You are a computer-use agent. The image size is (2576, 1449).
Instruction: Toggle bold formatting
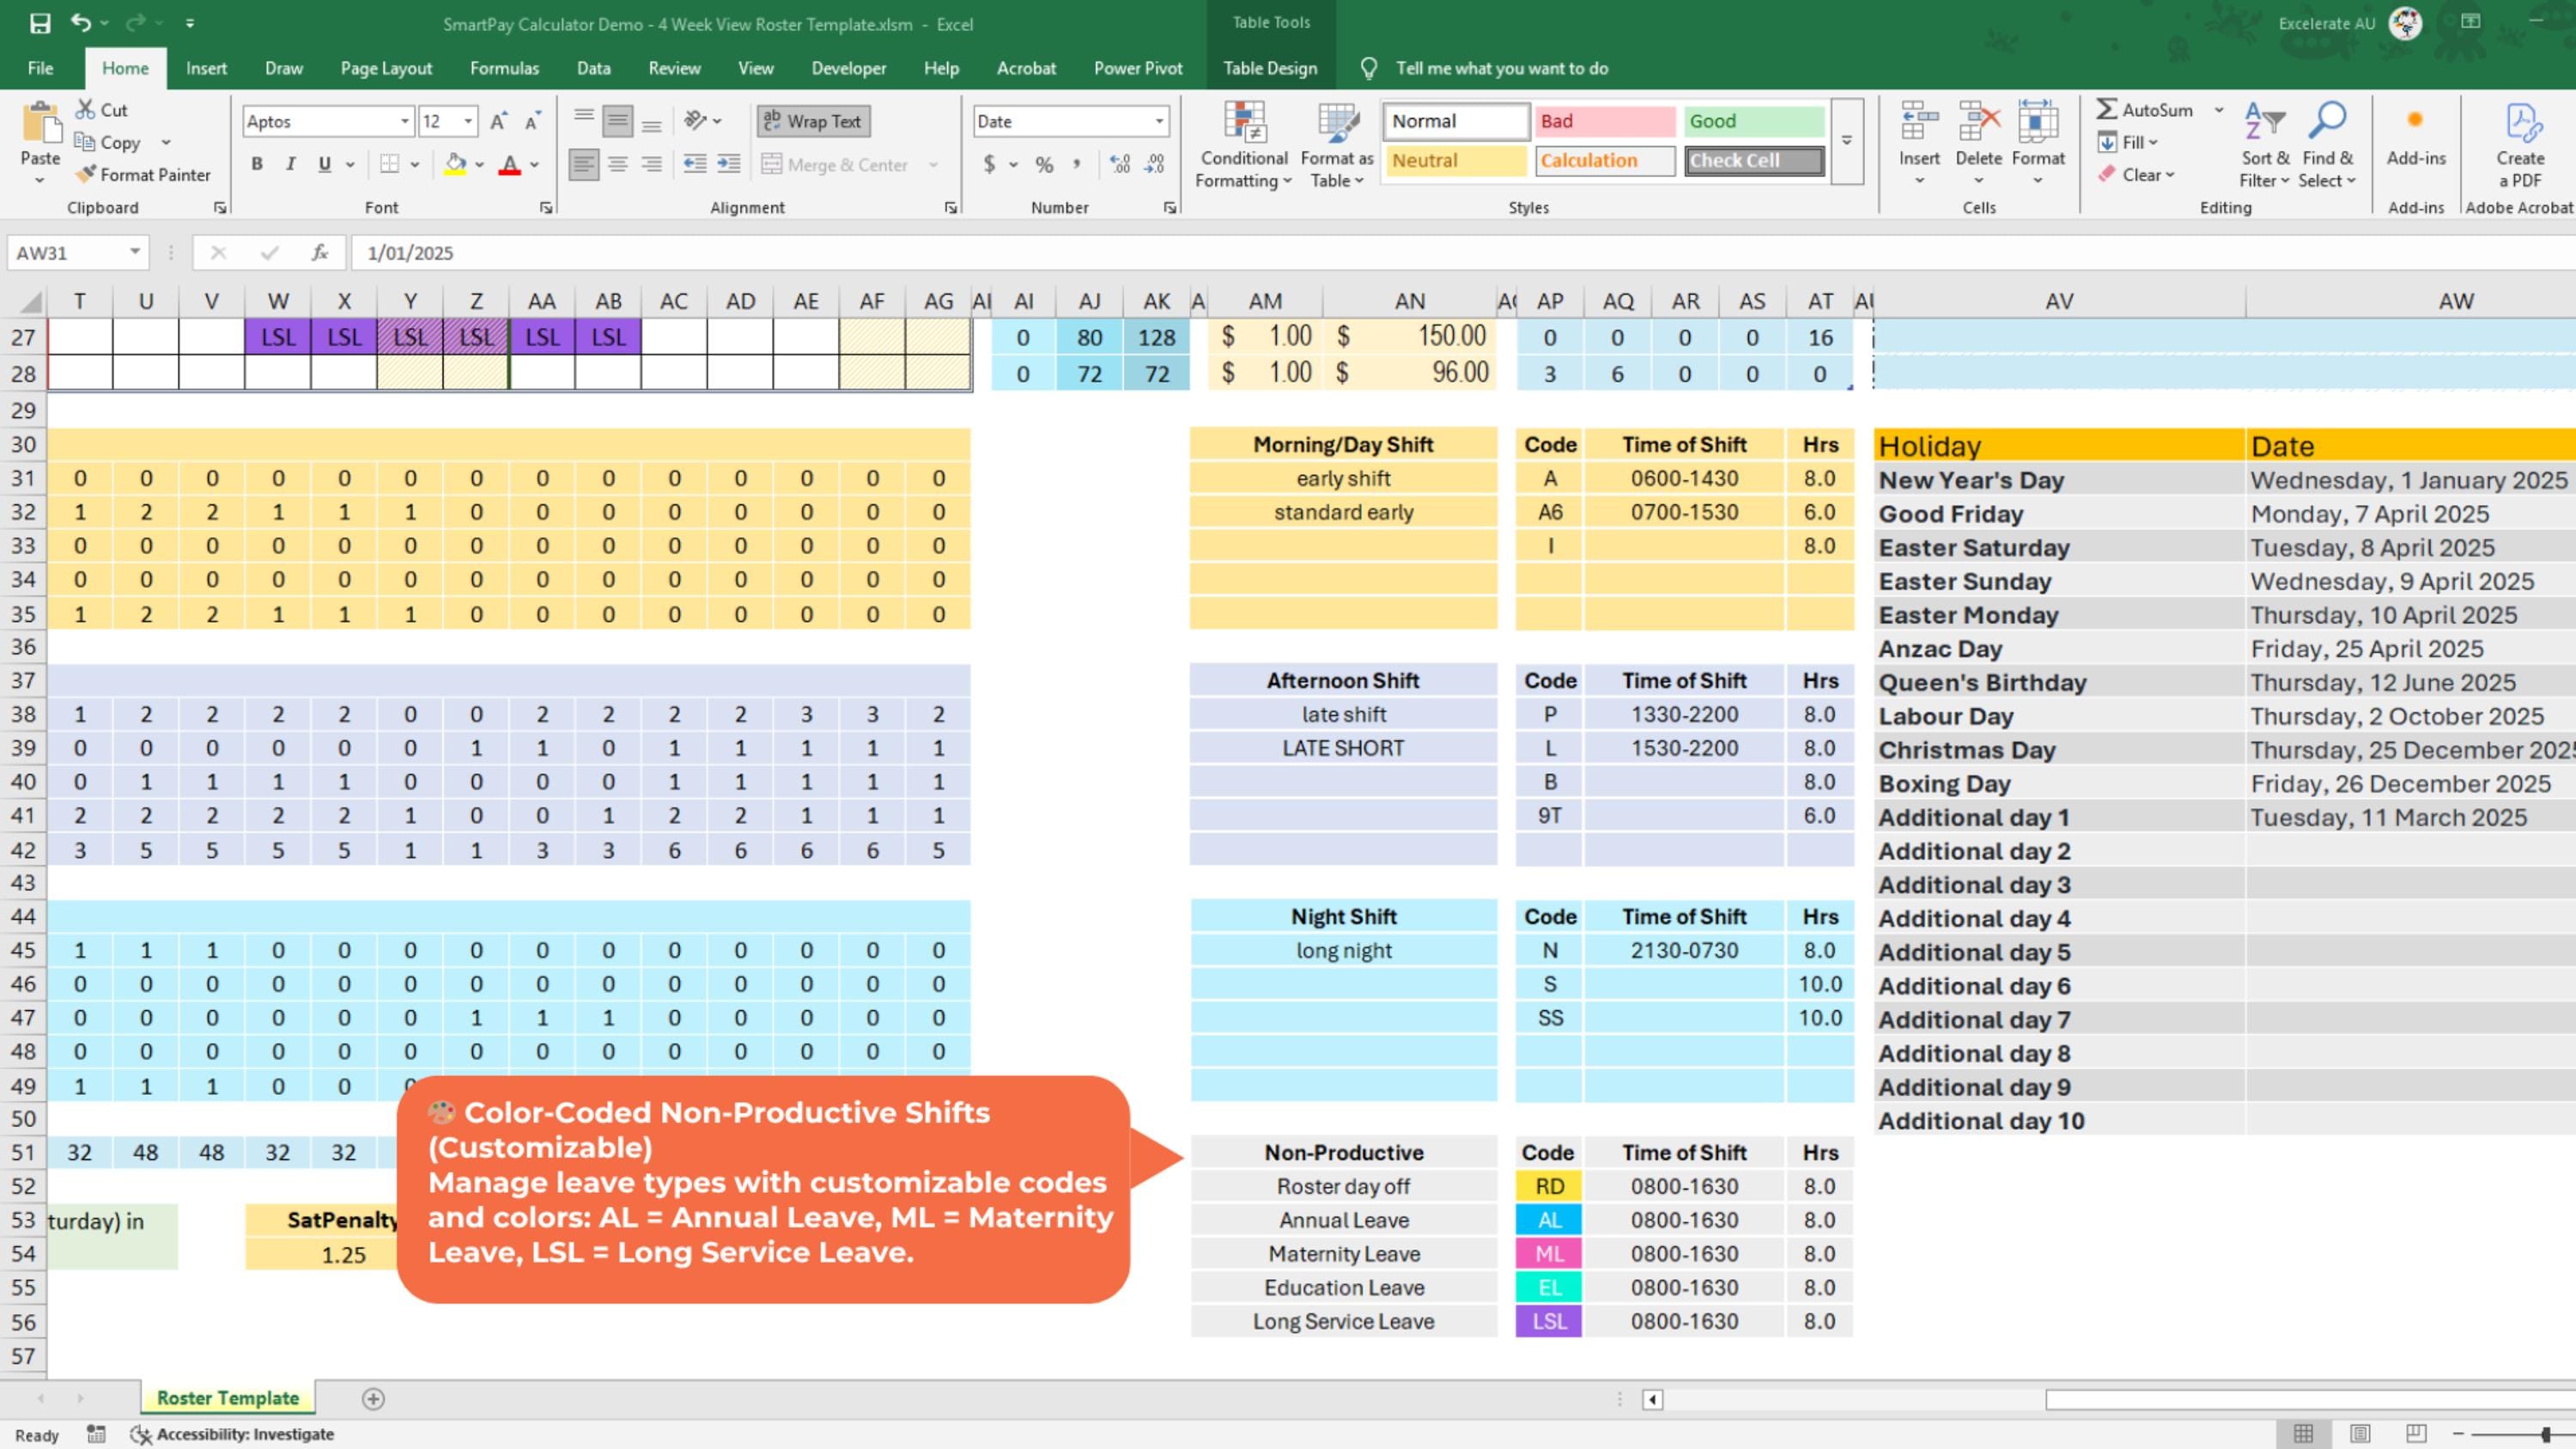257,163
